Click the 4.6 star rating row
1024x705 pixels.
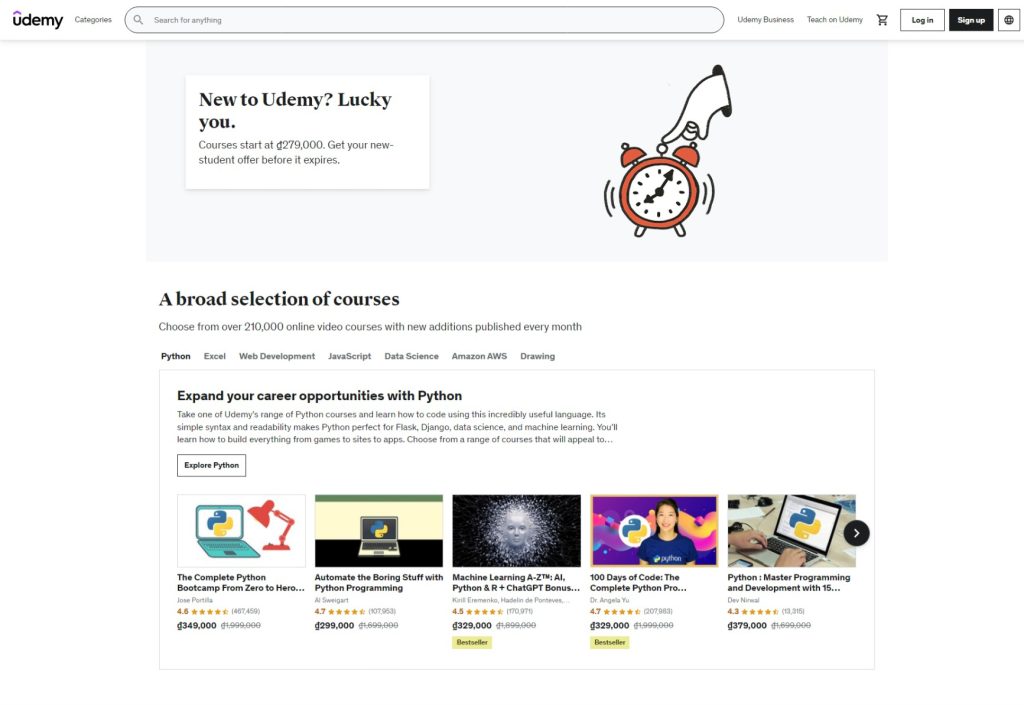click(x=218, y=612)
